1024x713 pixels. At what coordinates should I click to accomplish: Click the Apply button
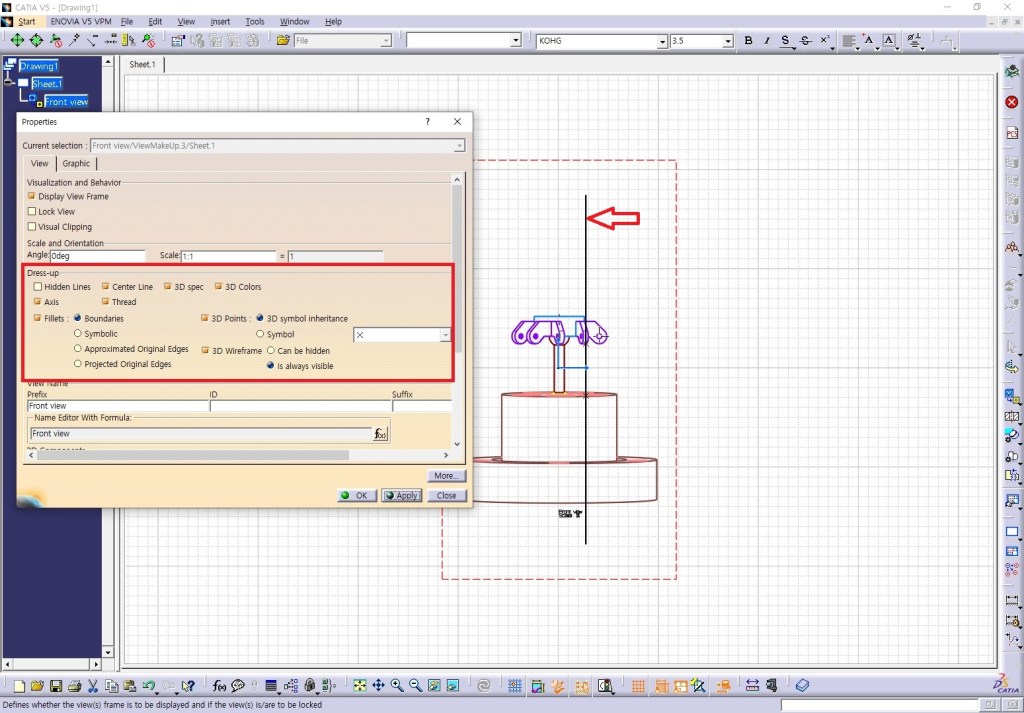pyautogui.click(x=401, y=495)
